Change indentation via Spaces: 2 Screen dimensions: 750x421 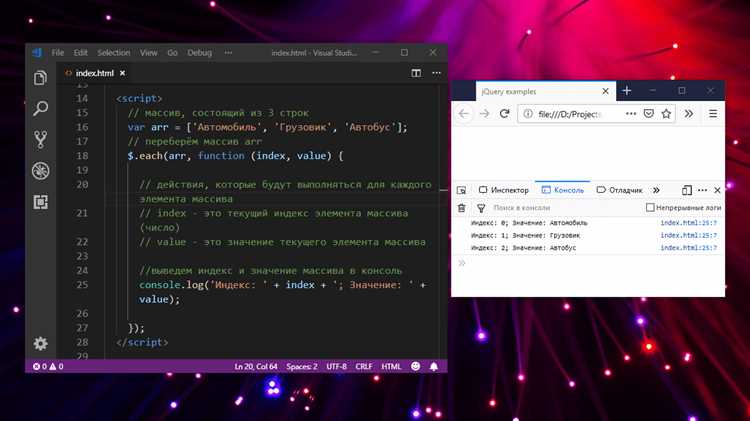(x=301, y=366)
